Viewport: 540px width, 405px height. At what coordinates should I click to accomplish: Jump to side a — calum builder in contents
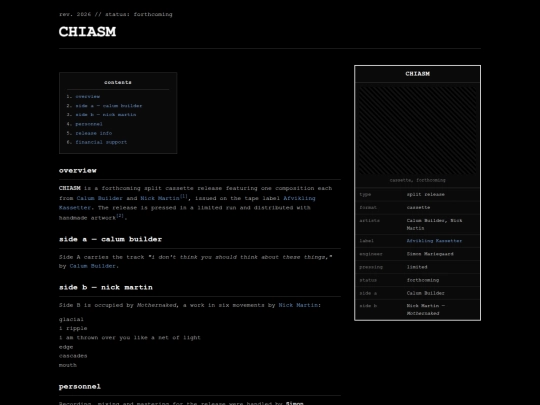tap(108, 106)
